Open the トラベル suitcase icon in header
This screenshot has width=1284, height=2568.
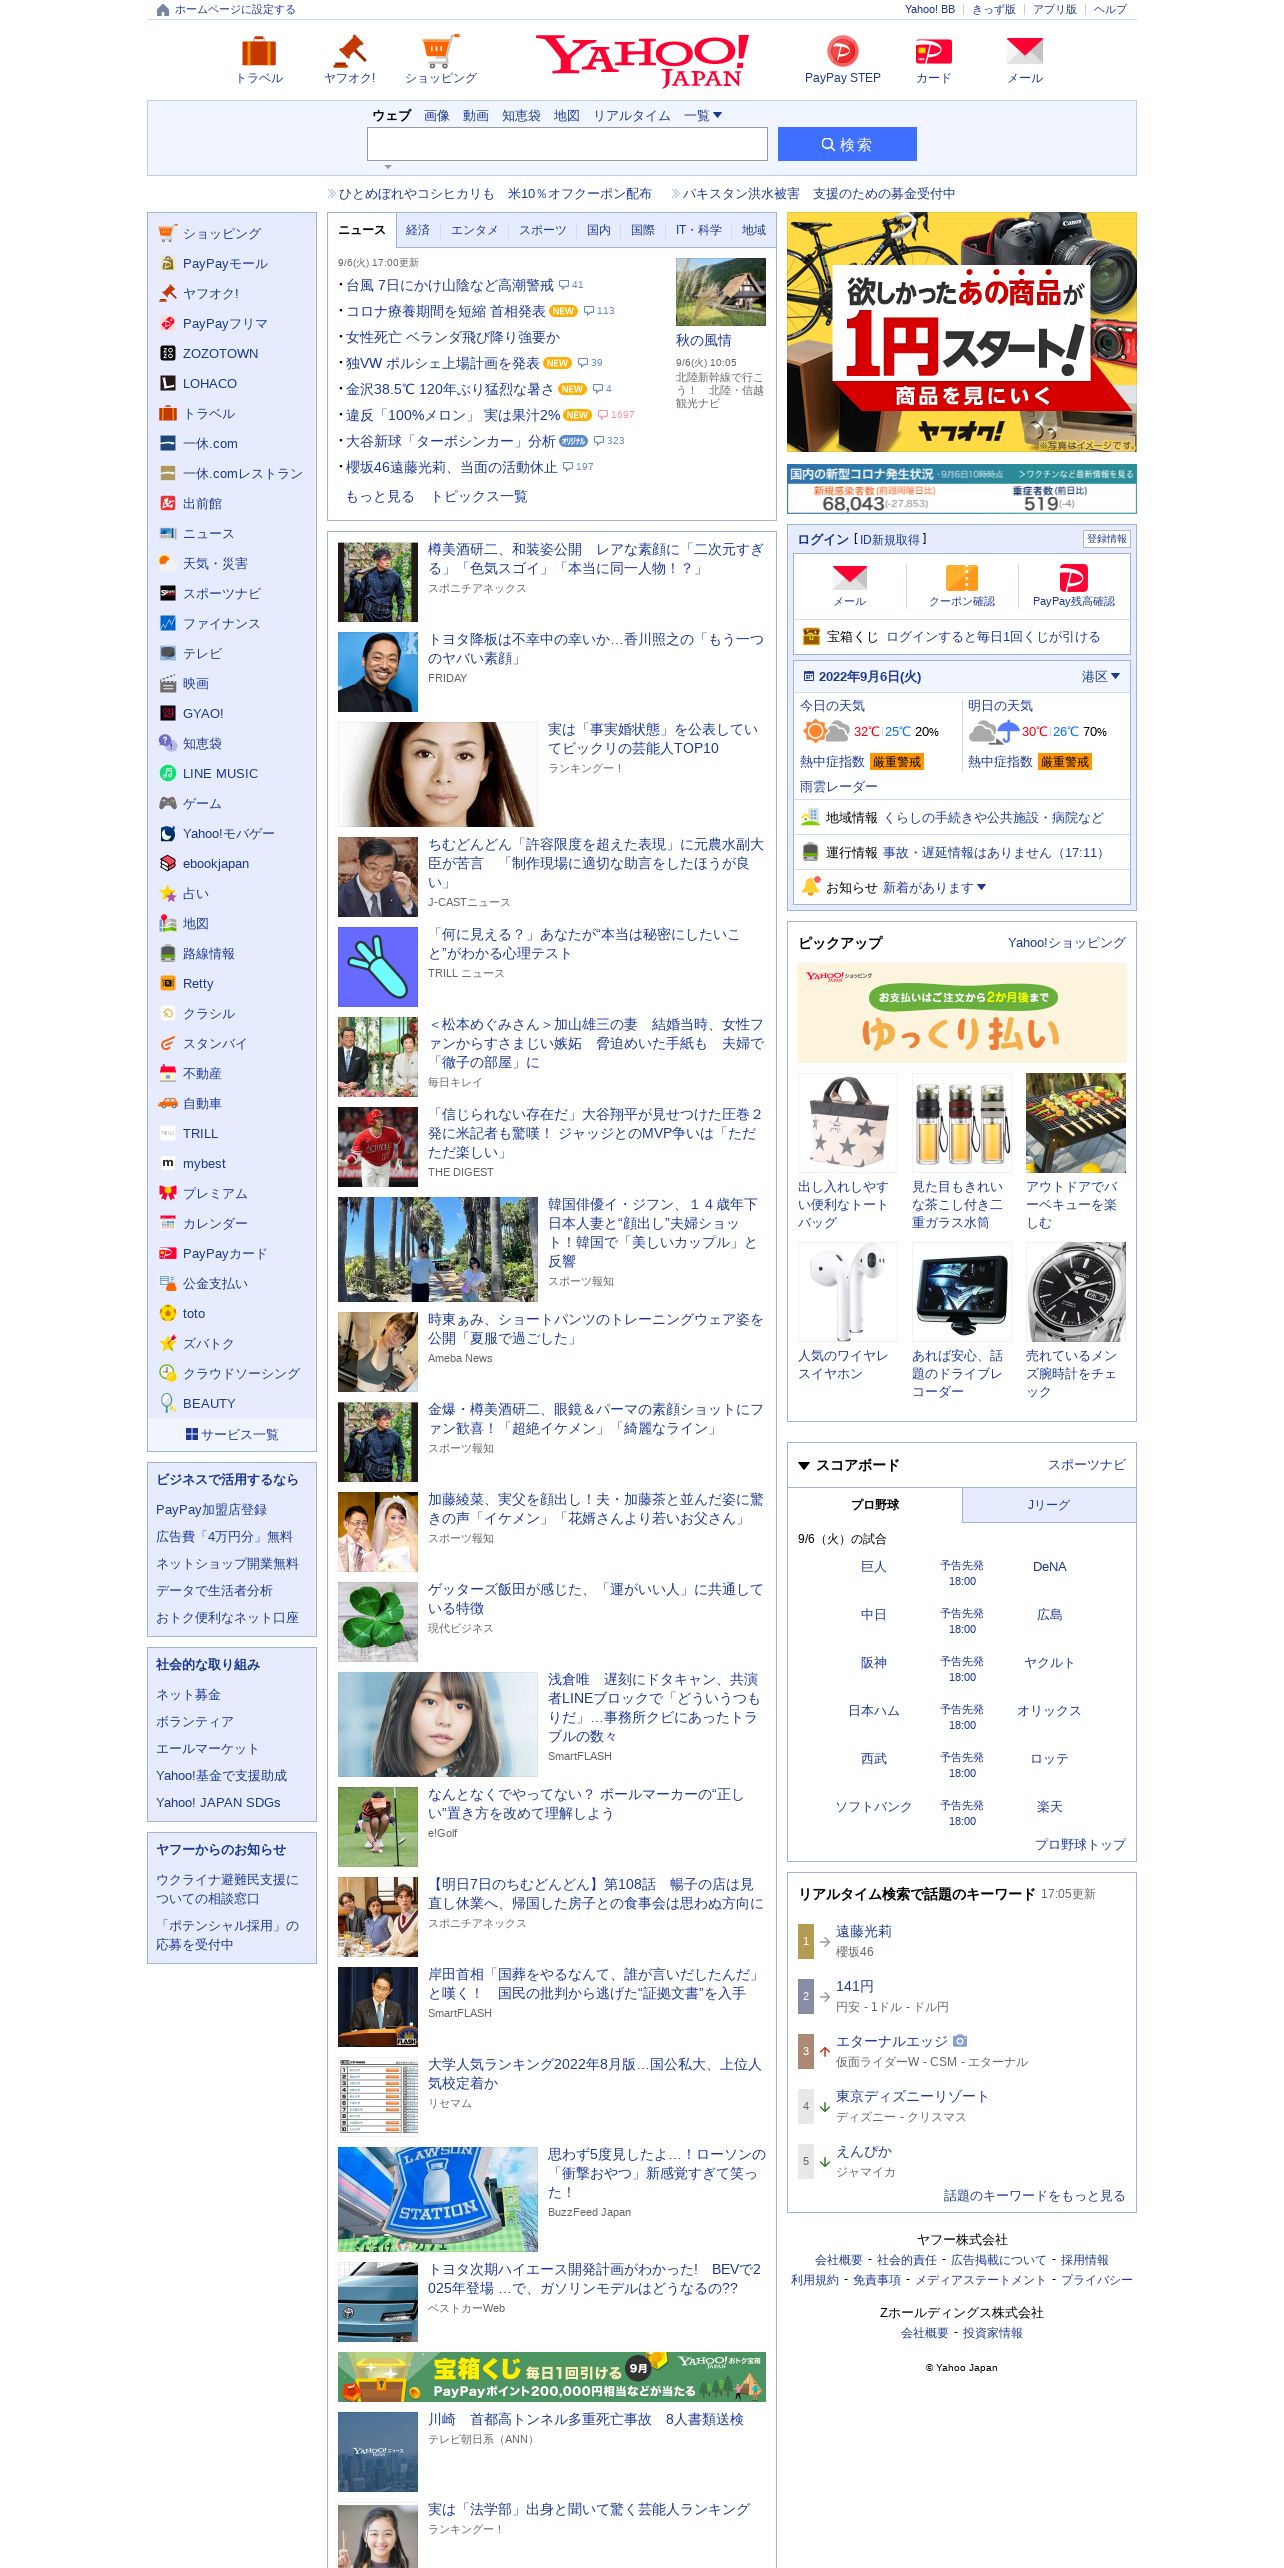[259, 51]
